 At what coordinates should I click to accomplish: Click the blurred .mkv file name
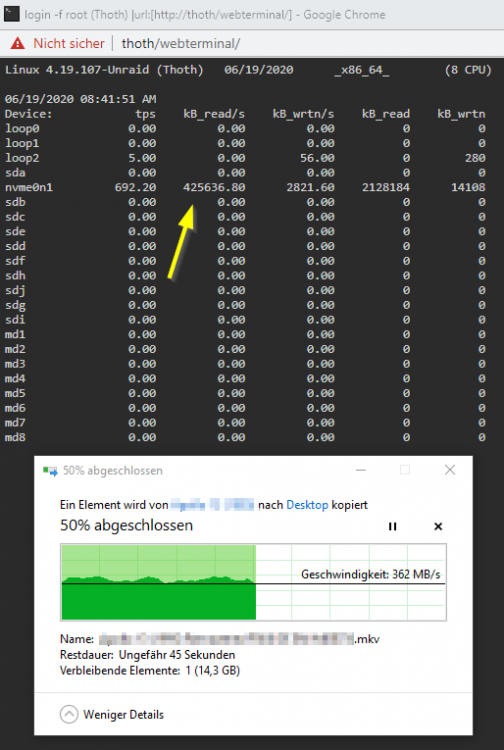239,639
